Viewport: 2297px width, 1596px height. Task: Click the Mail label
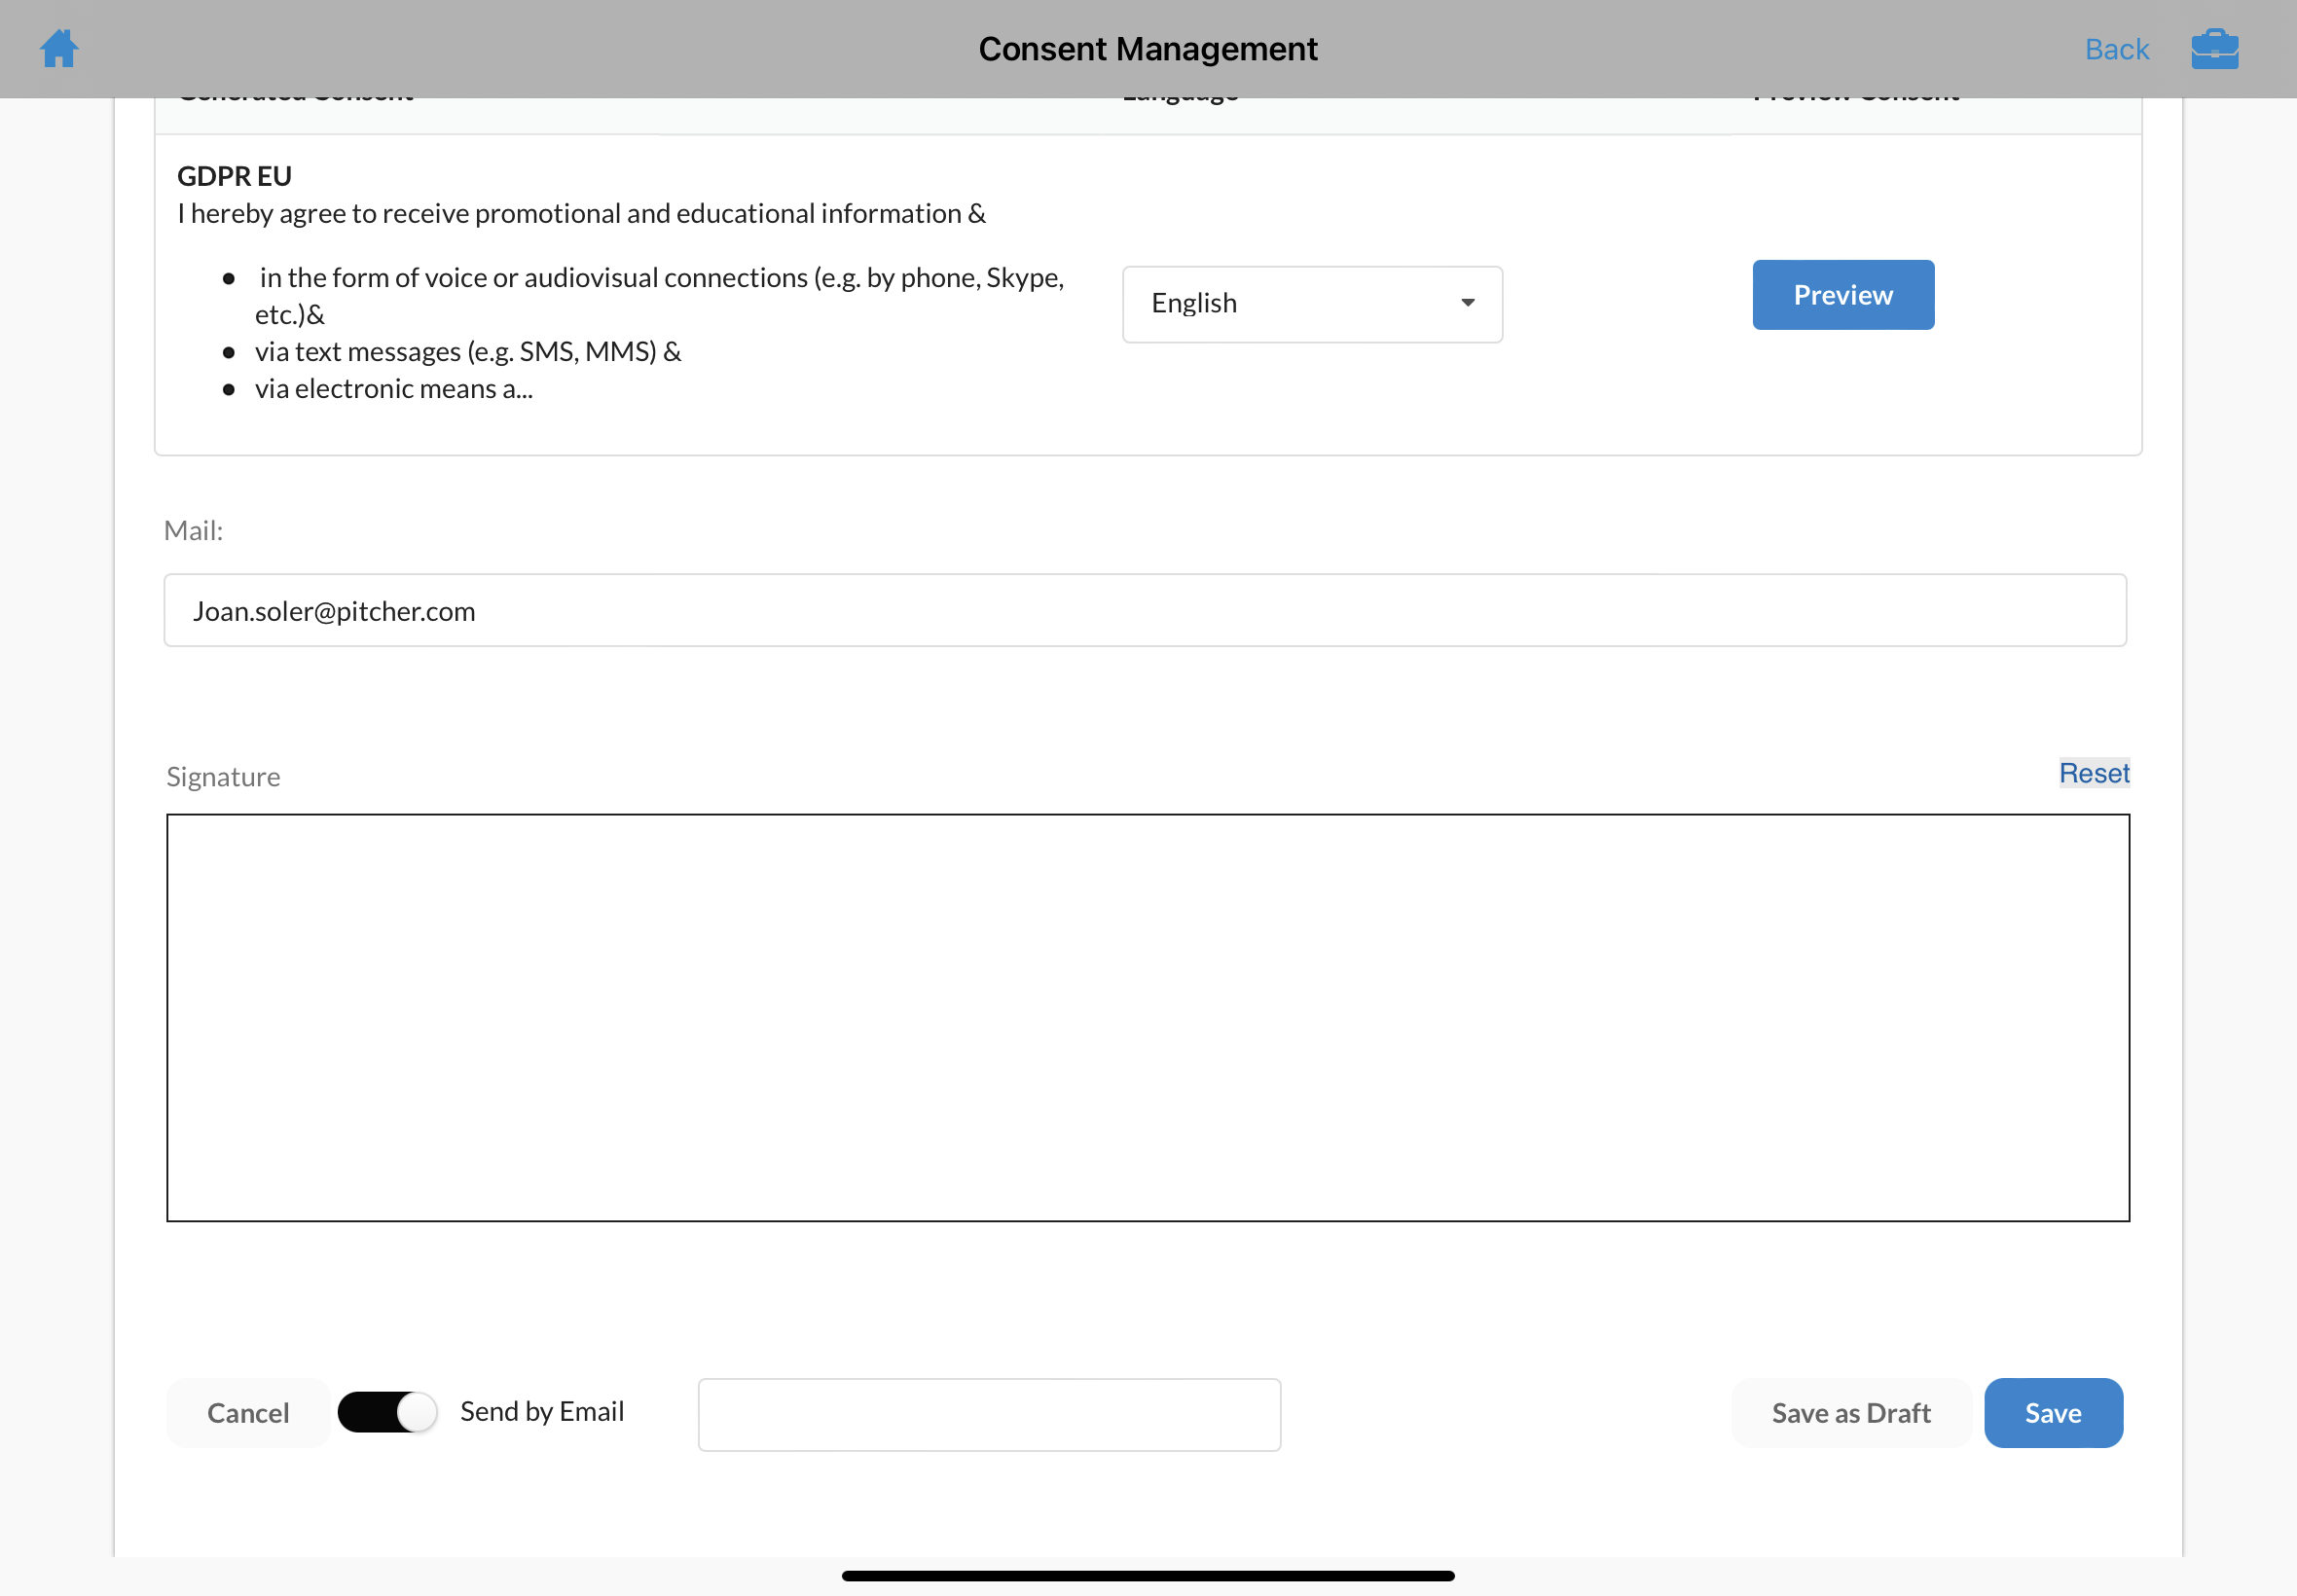193,530
